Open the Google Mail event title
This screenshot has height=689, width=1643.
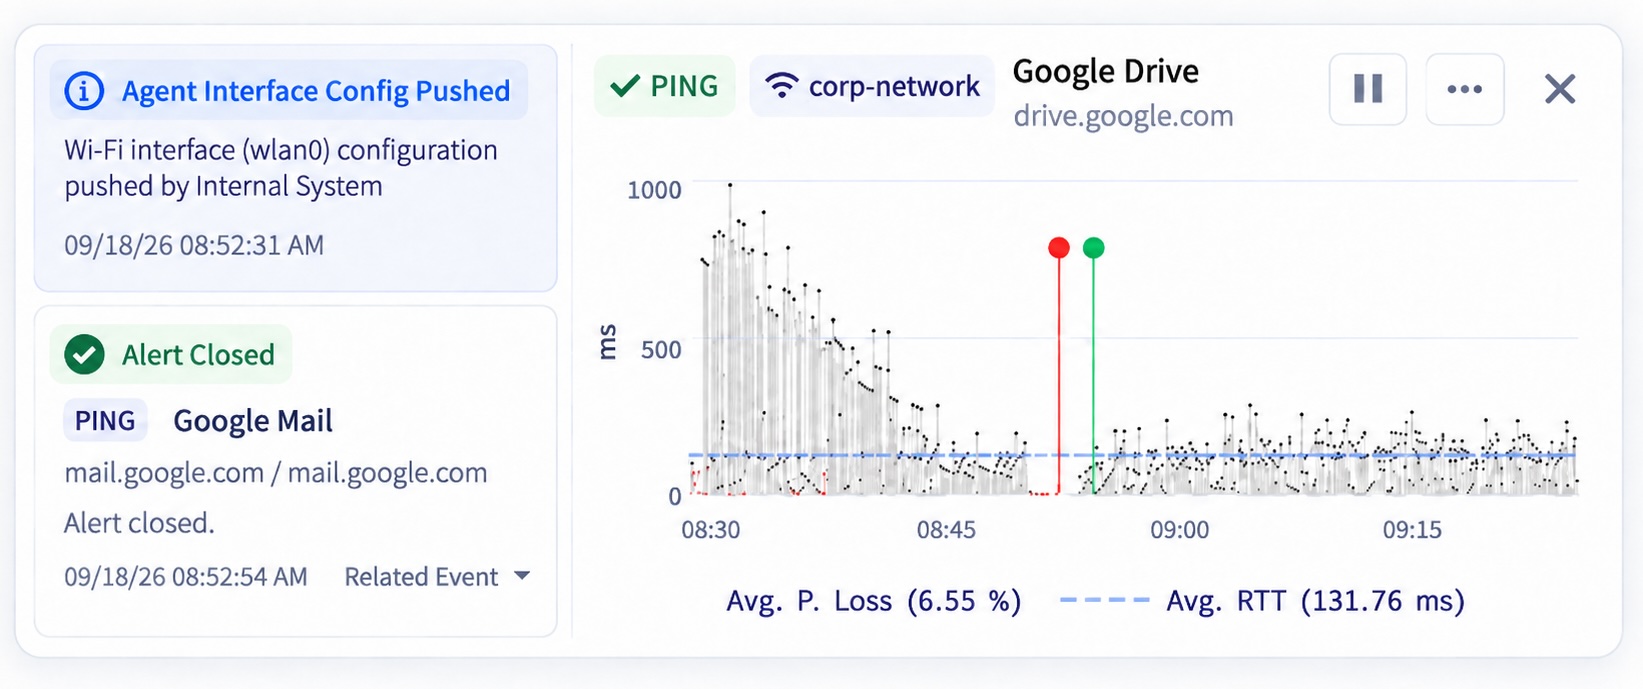[x=253, y=421]
